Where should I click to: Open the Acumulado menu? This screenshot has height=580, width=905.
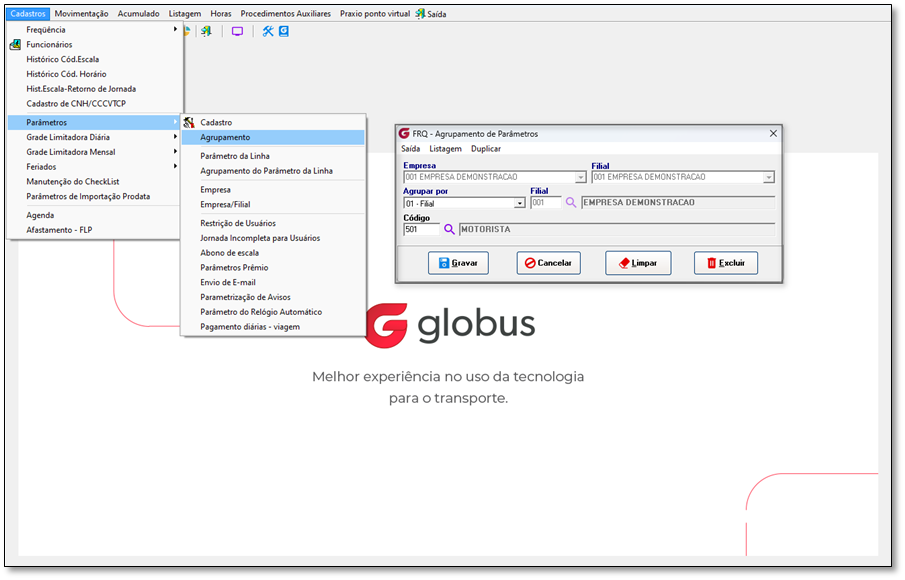coord(139,13)
